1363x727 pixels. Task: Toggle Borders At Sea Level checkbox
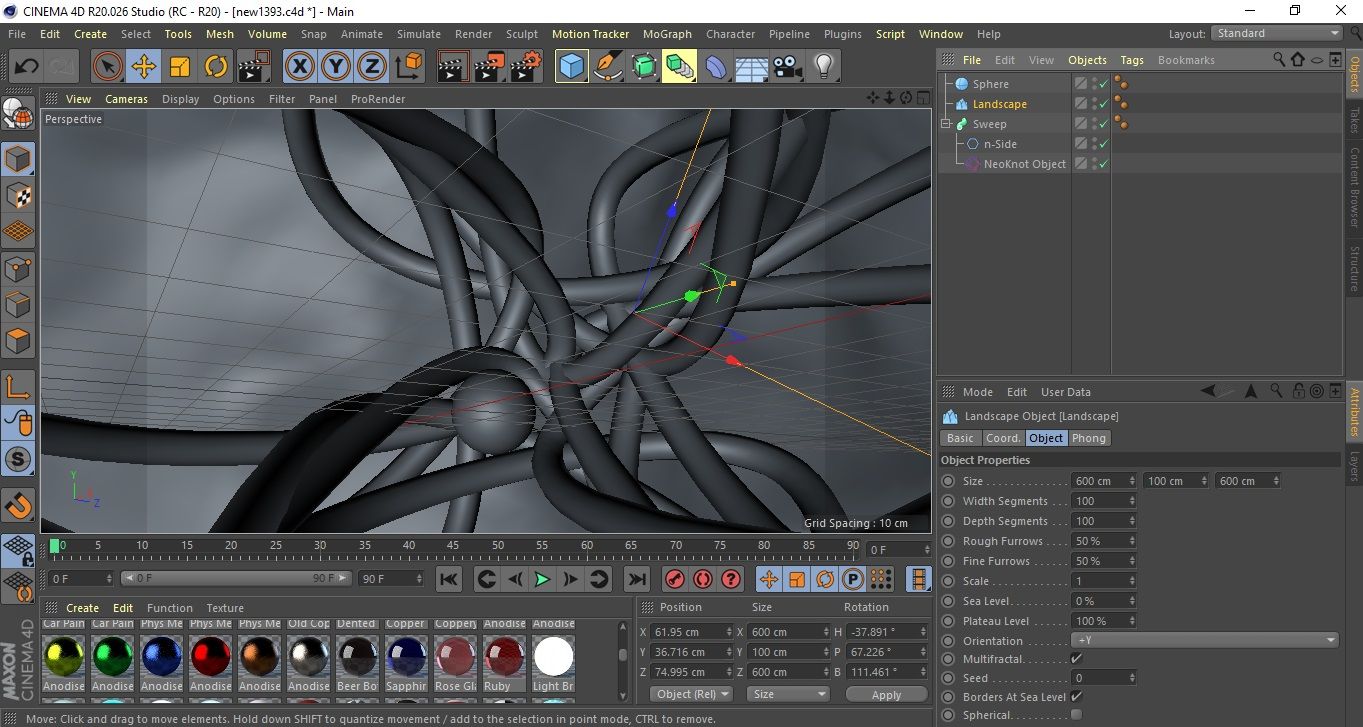coord(1076,697)
